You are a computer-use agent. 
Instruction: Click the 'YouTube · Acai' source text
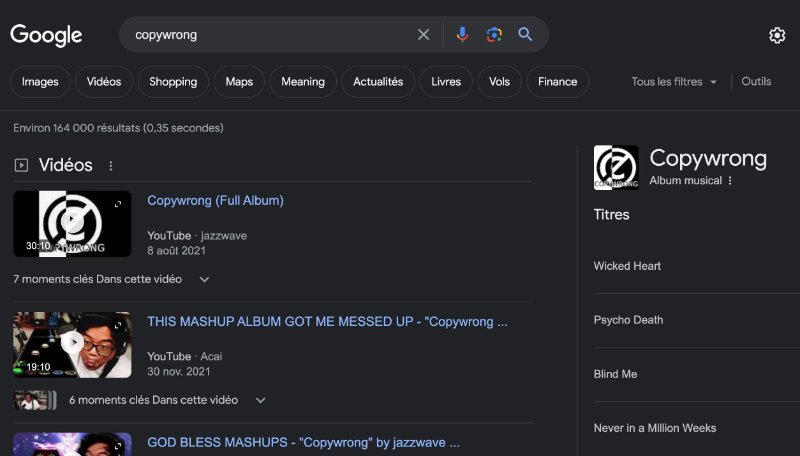(185, 357)
